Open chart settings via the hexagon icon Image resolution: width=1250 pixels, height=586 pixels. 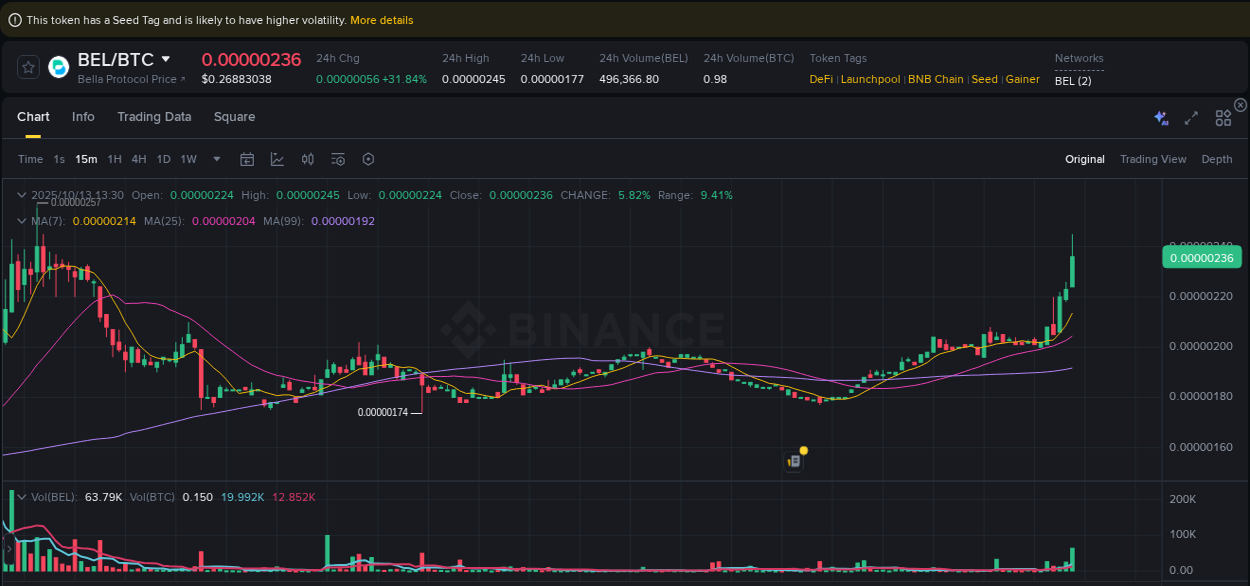click(367, 159)
